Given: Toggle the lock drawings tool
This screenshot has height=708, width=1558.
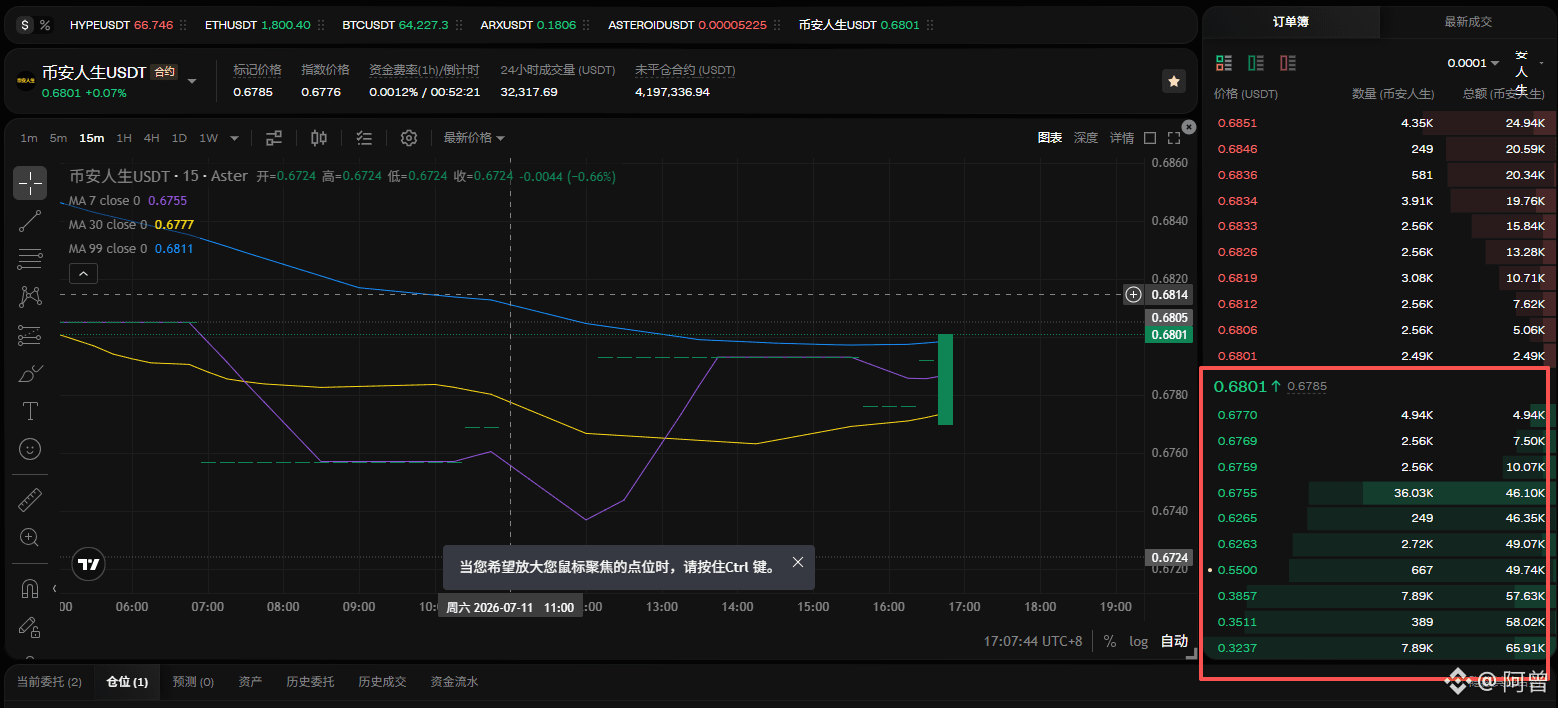Looking at the screenshot, I should 30,626.
